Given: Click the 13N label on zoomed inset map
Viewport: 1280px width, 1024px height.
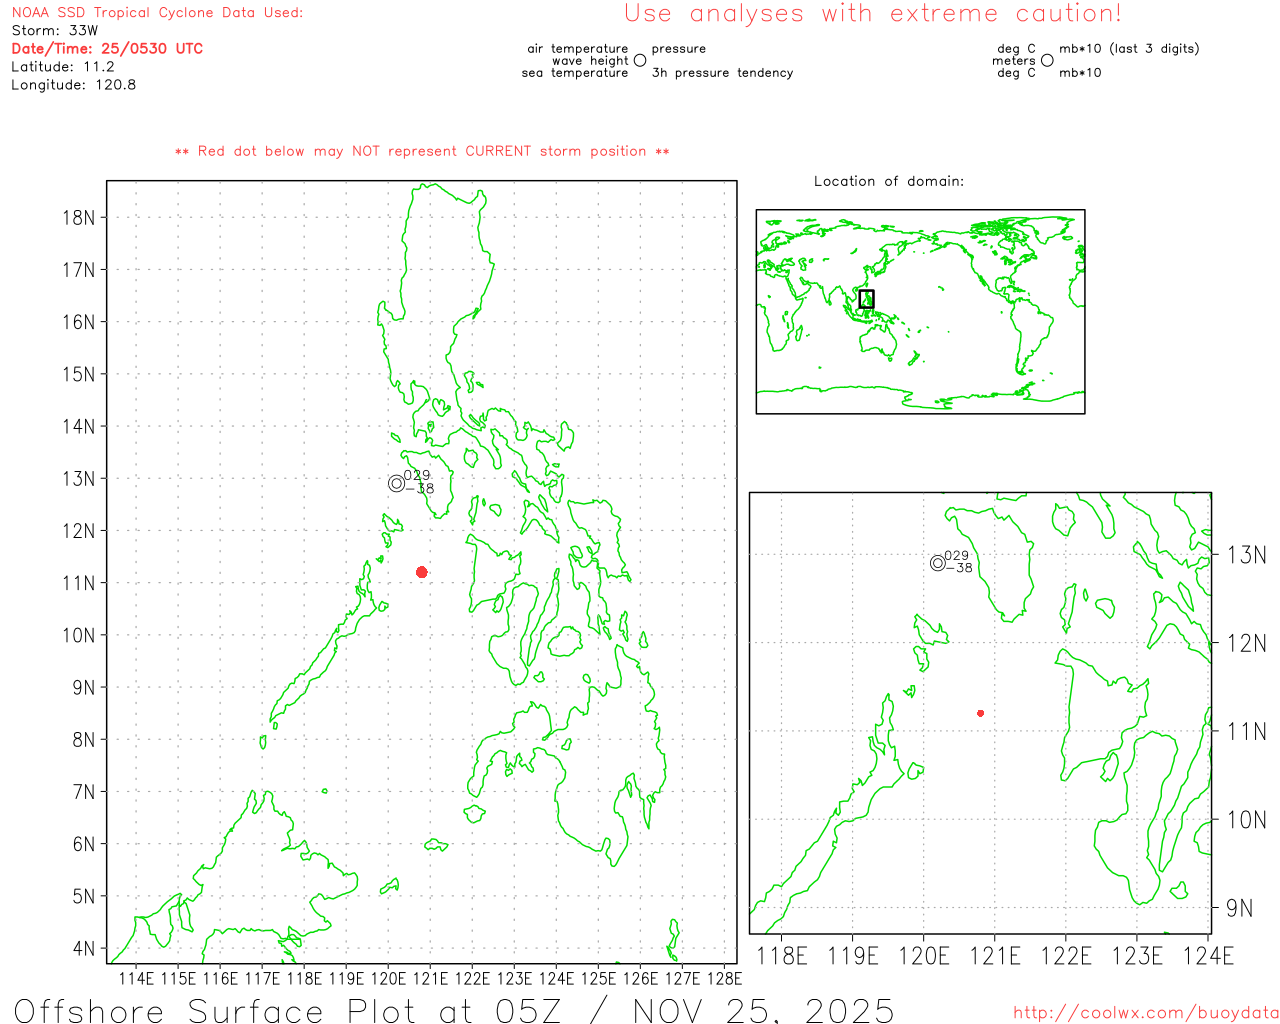Looking at the screenshot, I should point(1246,555).
